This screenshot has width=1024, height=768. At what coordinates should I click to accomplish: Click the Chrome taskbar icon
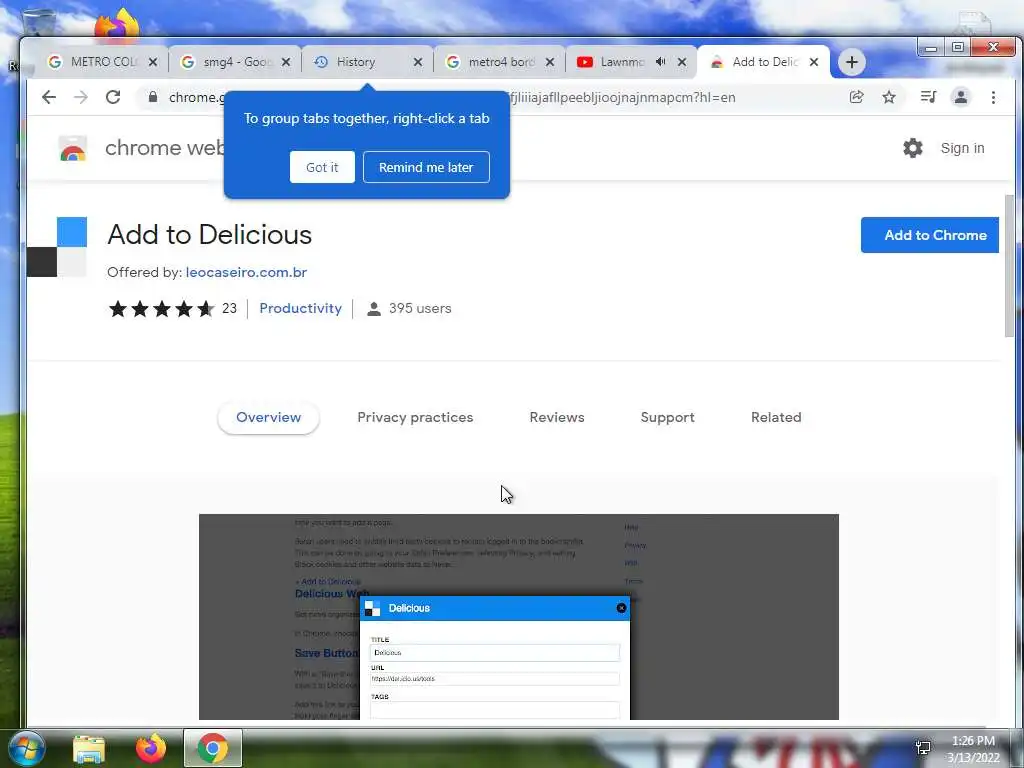point(213,748)
